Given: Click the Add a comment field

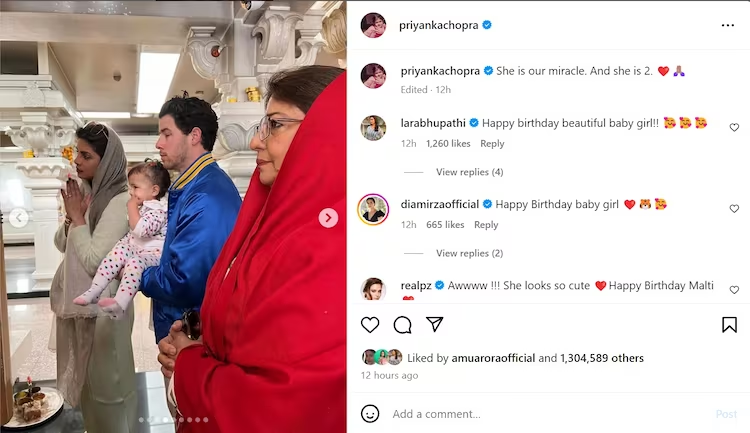Looking at the screenshot, I should click(550, 414).
